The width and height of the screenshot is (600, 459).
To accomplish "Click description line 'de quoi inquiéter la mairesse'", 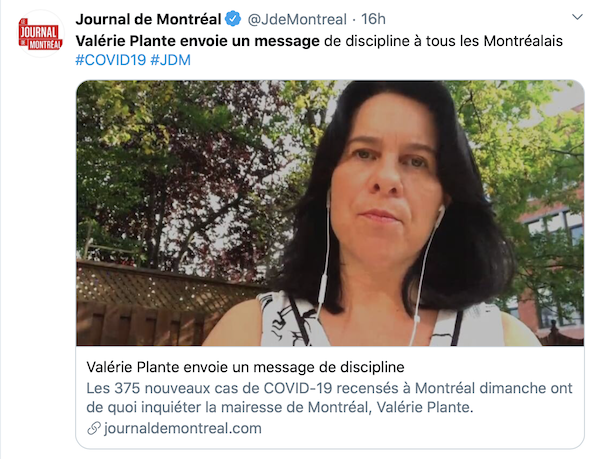I will coord(280,407).
